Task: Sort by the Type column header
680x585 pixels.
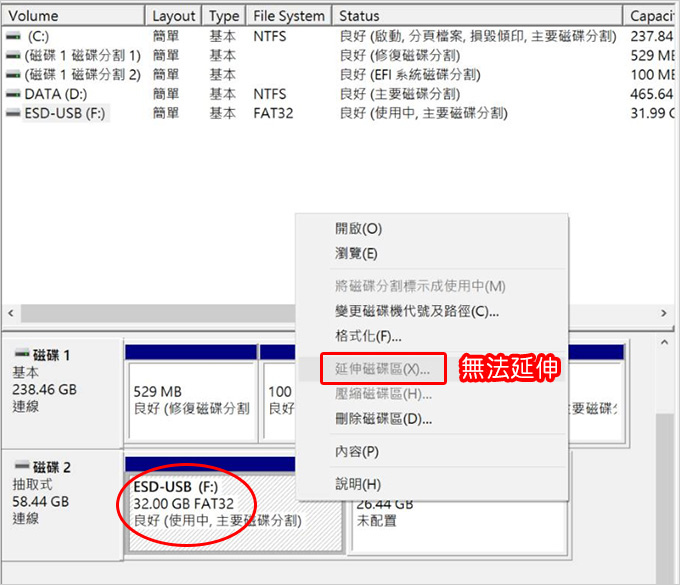Action: click(x=224, y=16)
